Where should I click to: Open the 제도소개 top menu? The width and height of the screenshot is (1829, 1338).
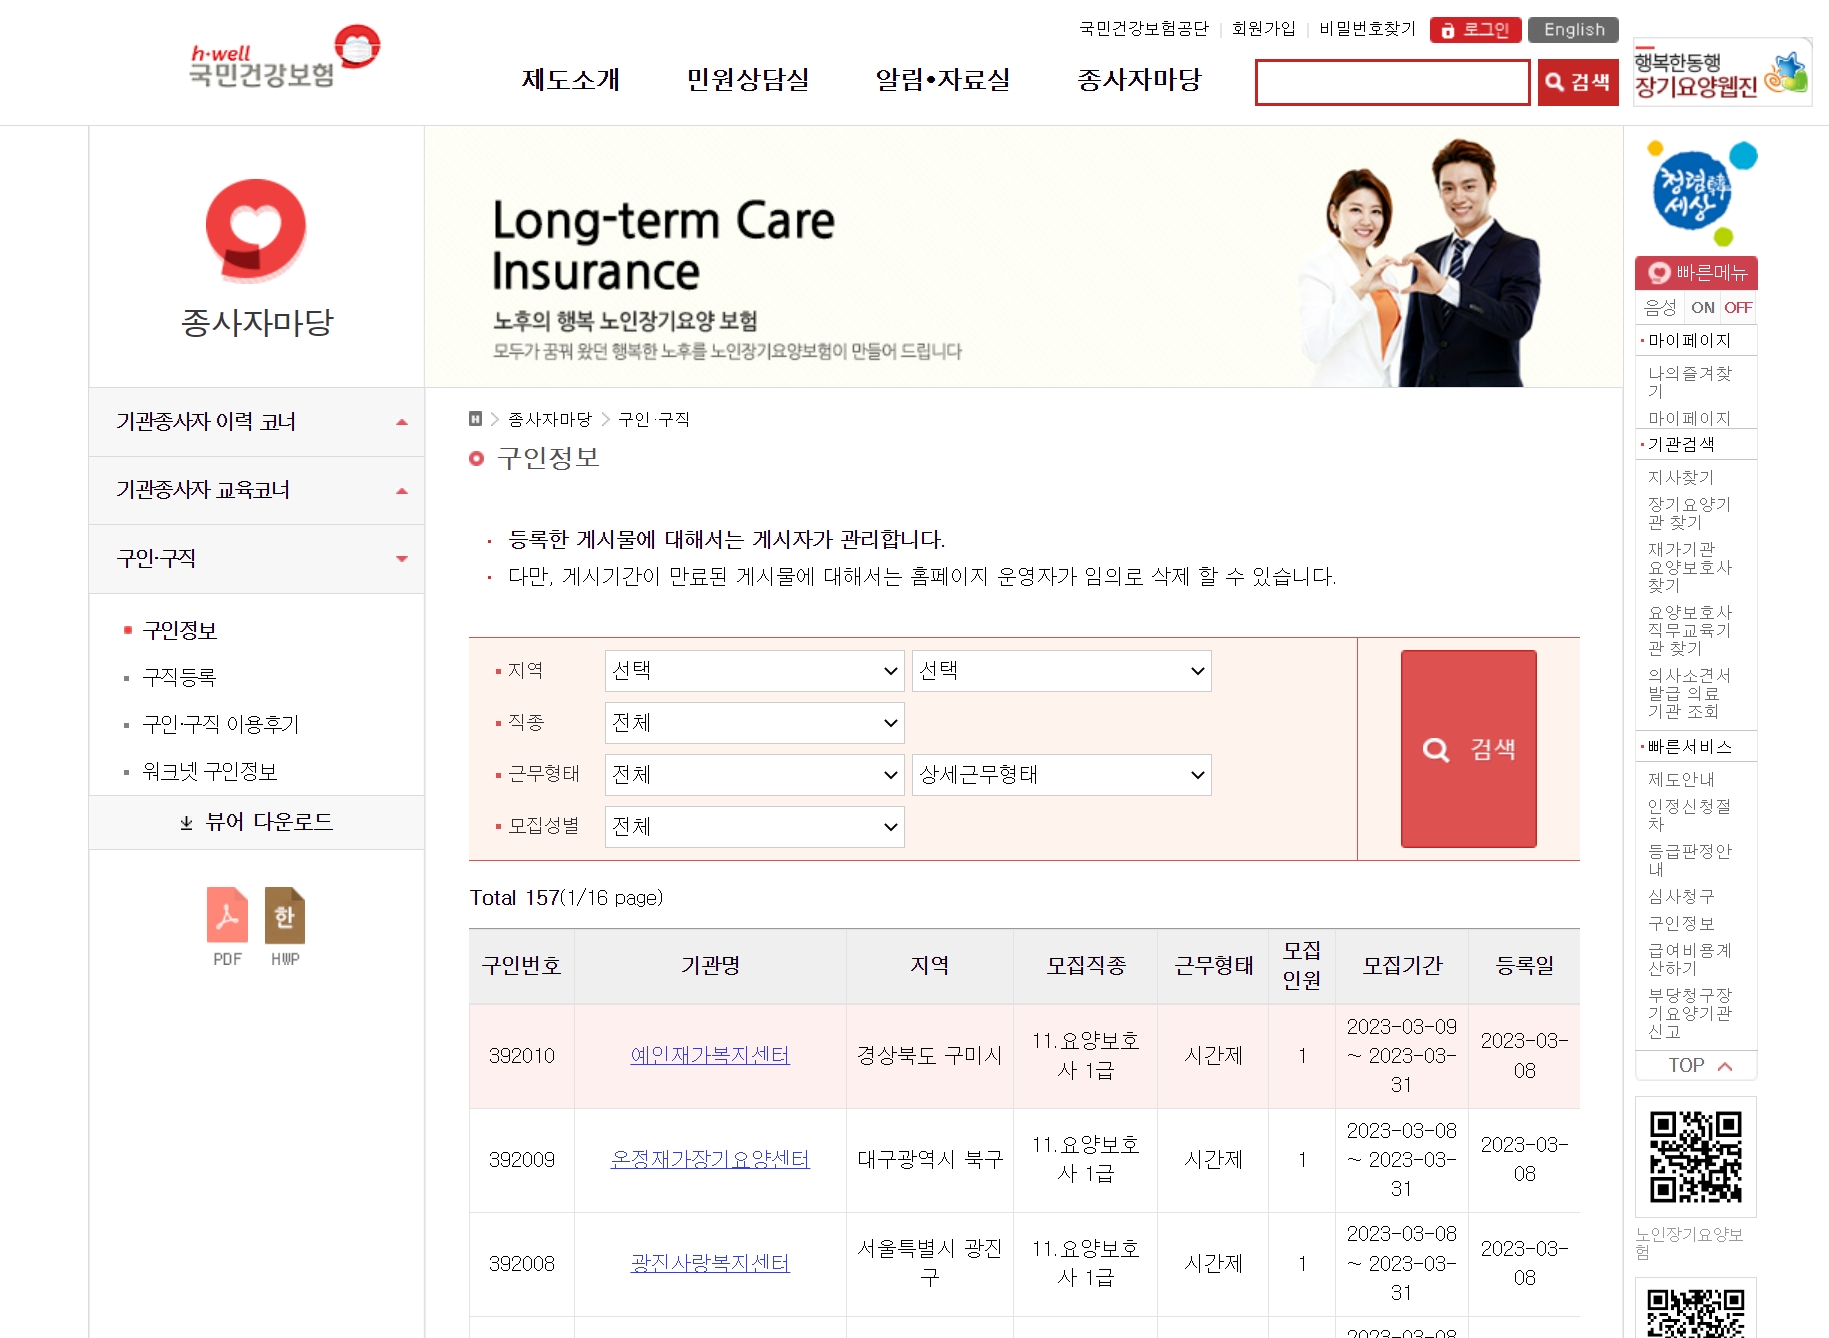[x=571, y=80]
